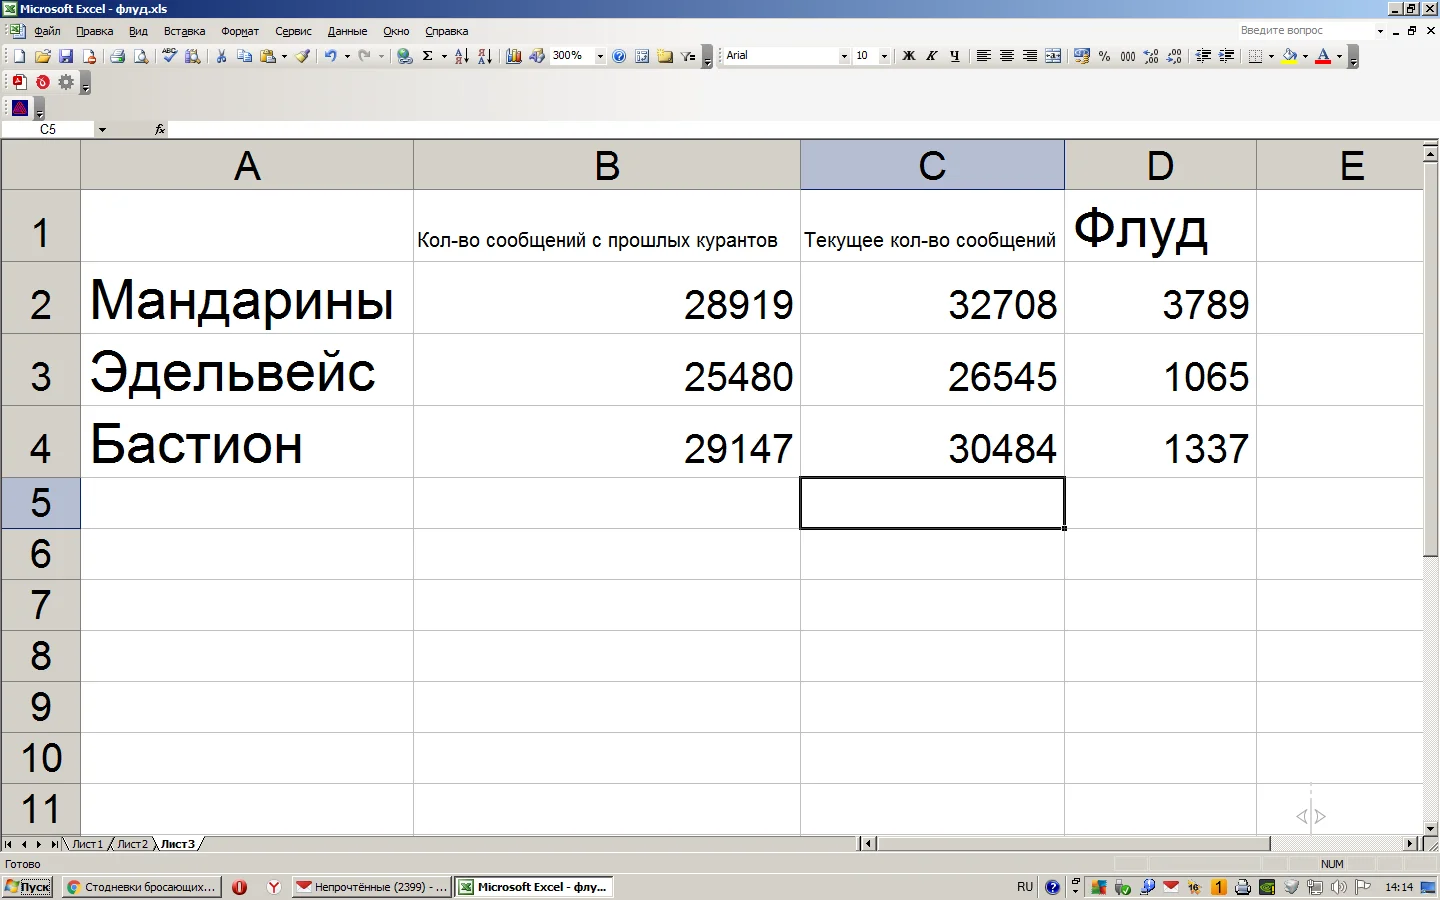Click the Save icon in the toolbar
The height and width of the screenshot is (900, 1440).
[x=66, y=56]
